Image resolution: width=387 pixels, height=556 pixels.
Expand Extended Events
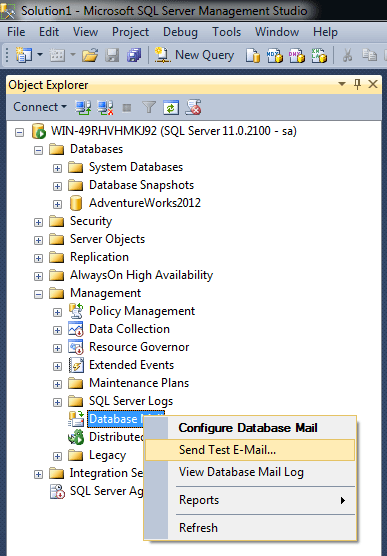click(57, 366)
